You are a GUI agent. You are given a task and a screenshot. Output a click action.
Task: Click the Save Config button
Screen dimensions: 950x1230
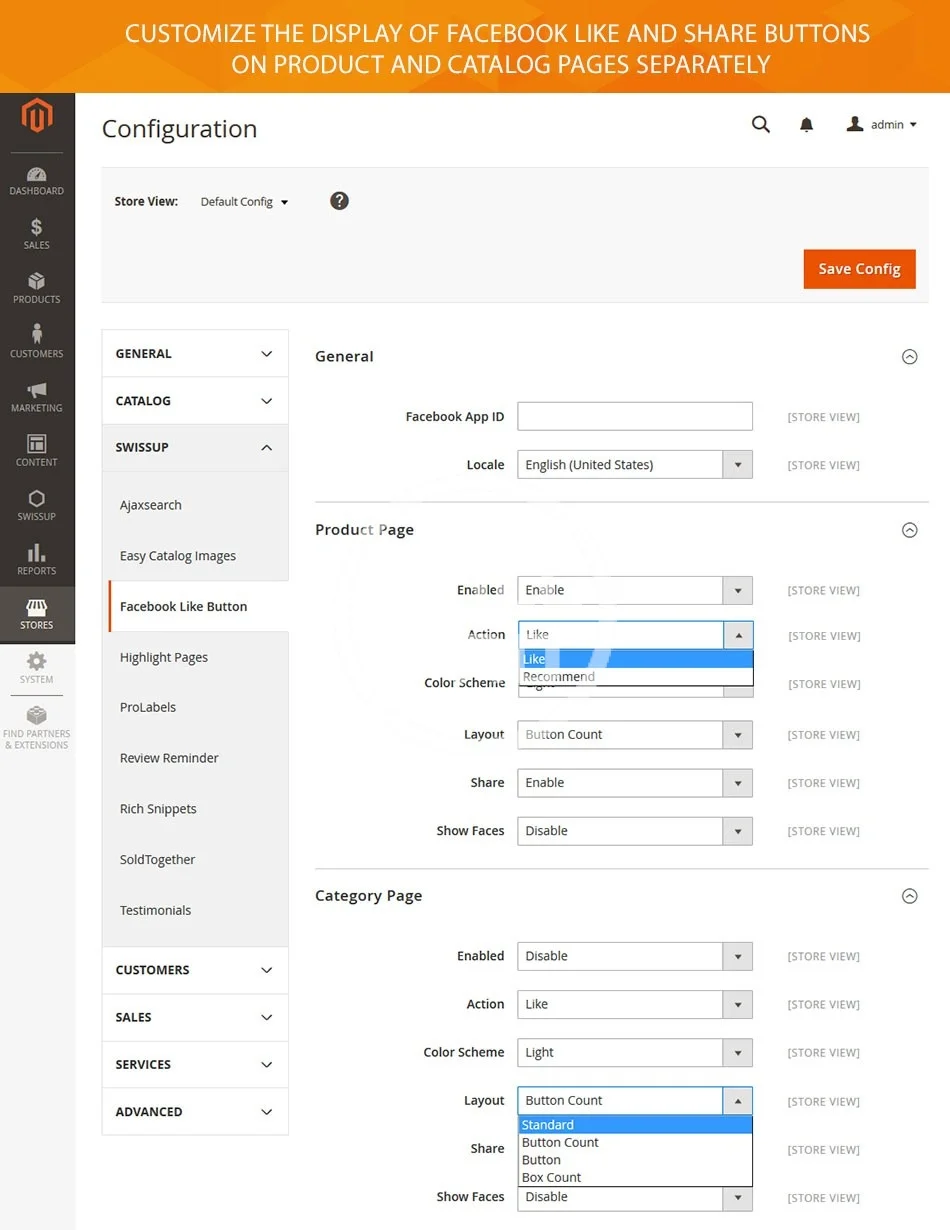tap(859, 269)
